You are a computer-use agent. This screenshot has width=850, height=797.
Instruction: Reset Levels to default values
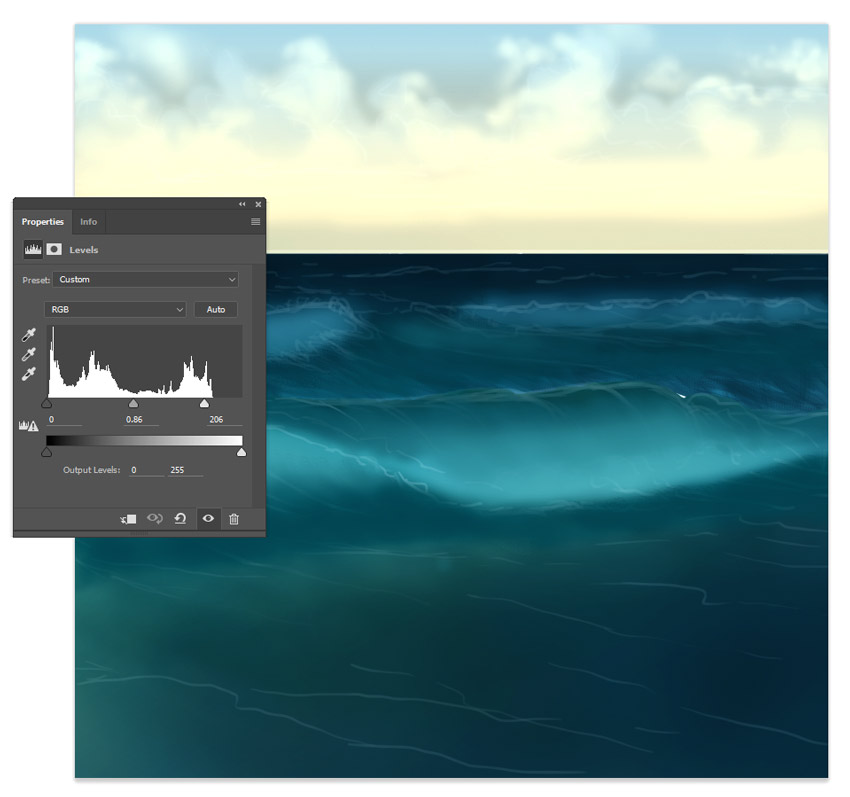pos(182,518)
